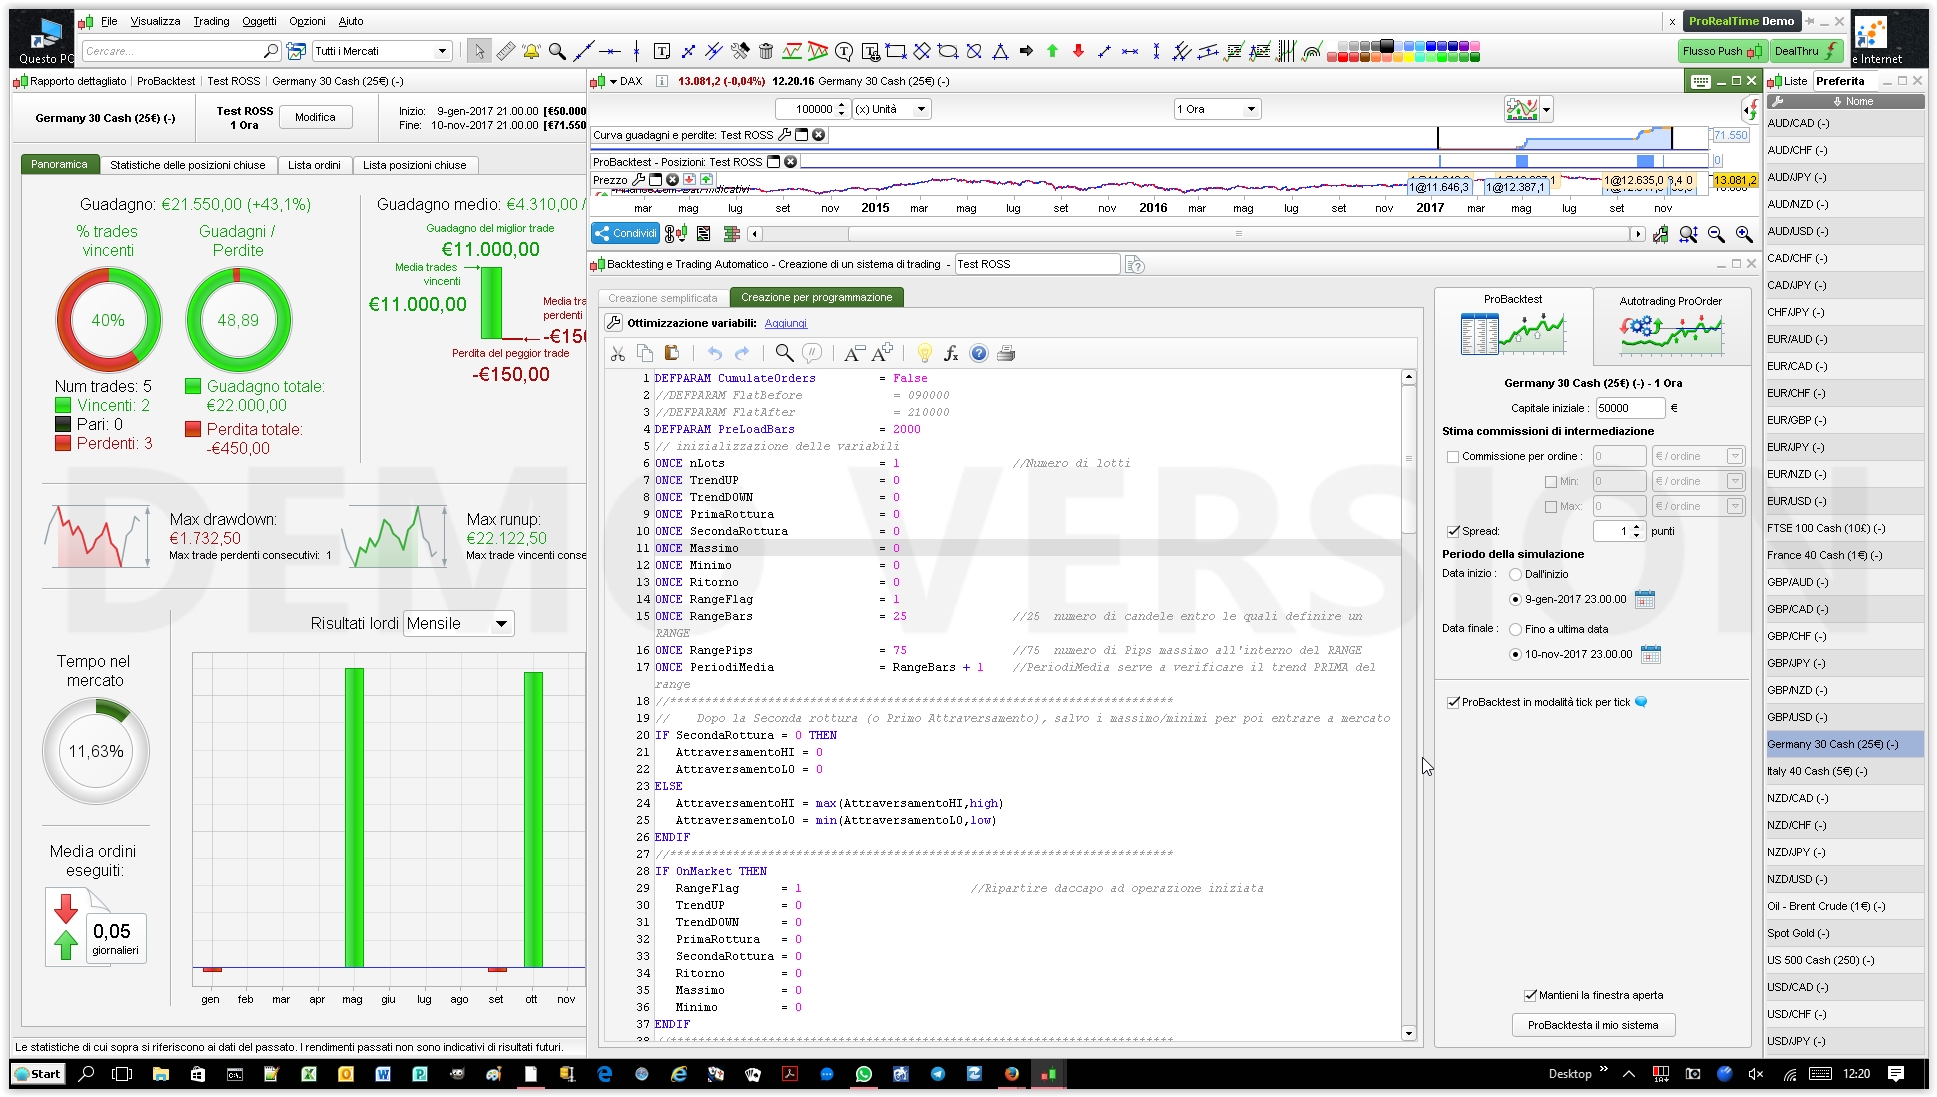Select the Dall'inizio radio button
Image resolution: width=1937 pixels, height=1097 pixels.
(1515, 575)
